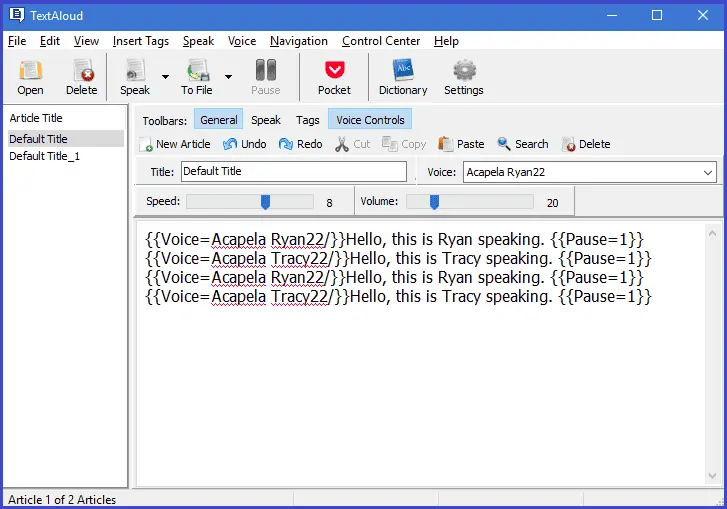Toggle the Voice Controls toolbar
727x509 pixels.
(370, 120)
